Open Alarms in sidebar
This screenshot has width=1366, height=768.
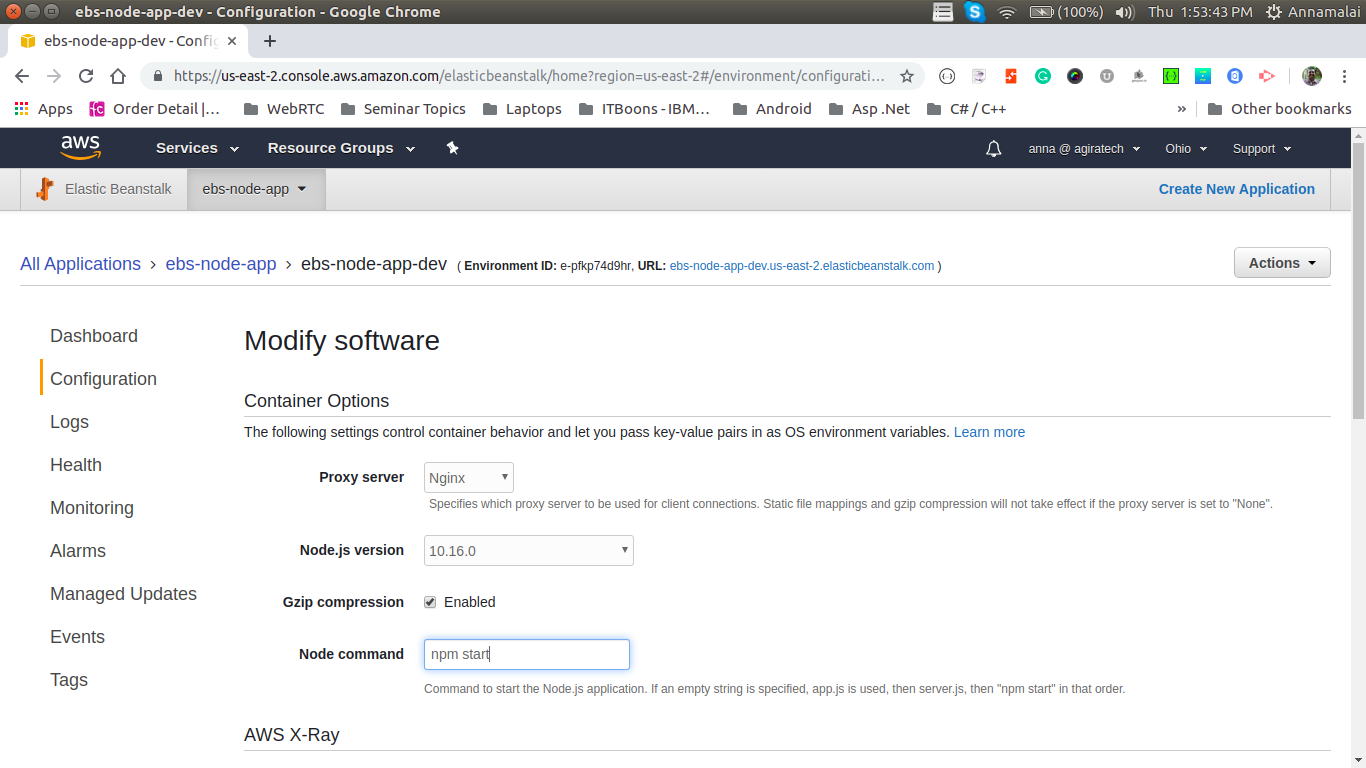pos(78,551)
